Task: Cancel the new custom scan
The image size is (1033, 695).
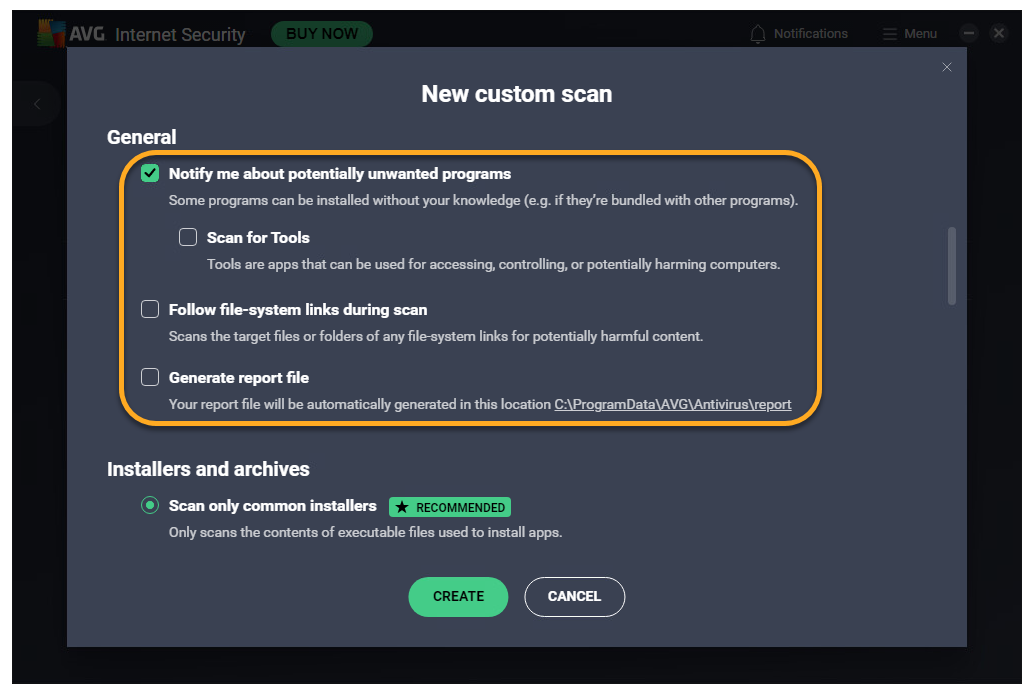Action: (574, 596)
